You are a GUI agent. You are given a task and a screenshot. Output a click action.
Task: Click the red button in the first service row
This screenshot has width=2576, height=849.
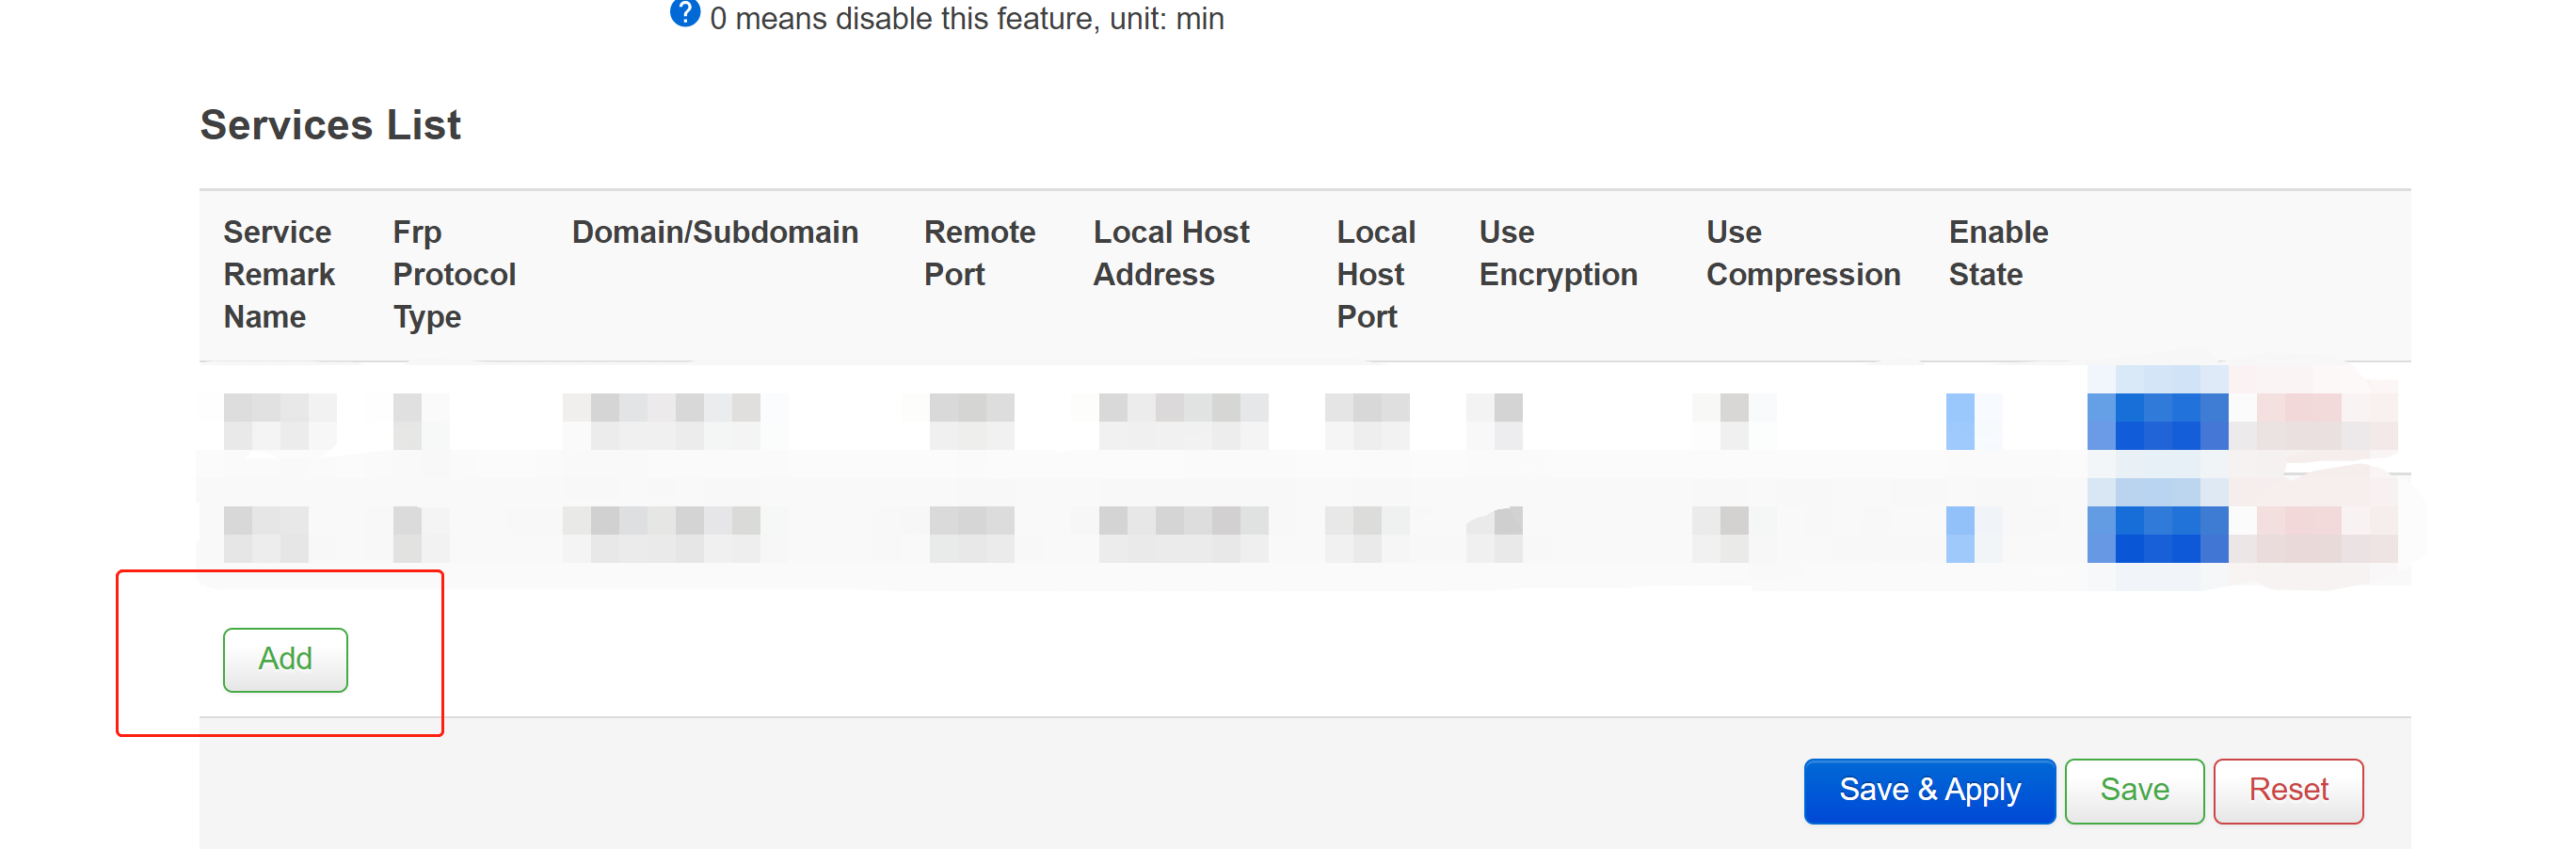coord(2310,420)
